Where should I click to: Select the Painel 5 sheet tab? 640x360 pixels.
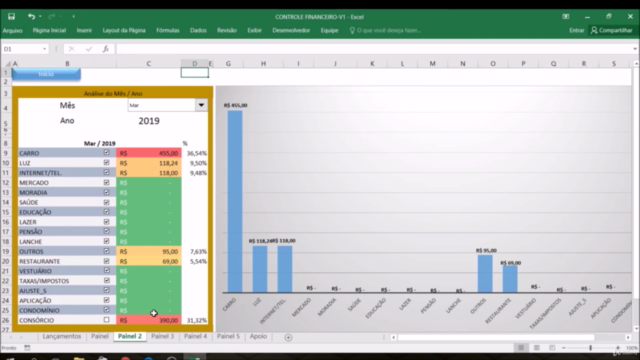[228, 336]
